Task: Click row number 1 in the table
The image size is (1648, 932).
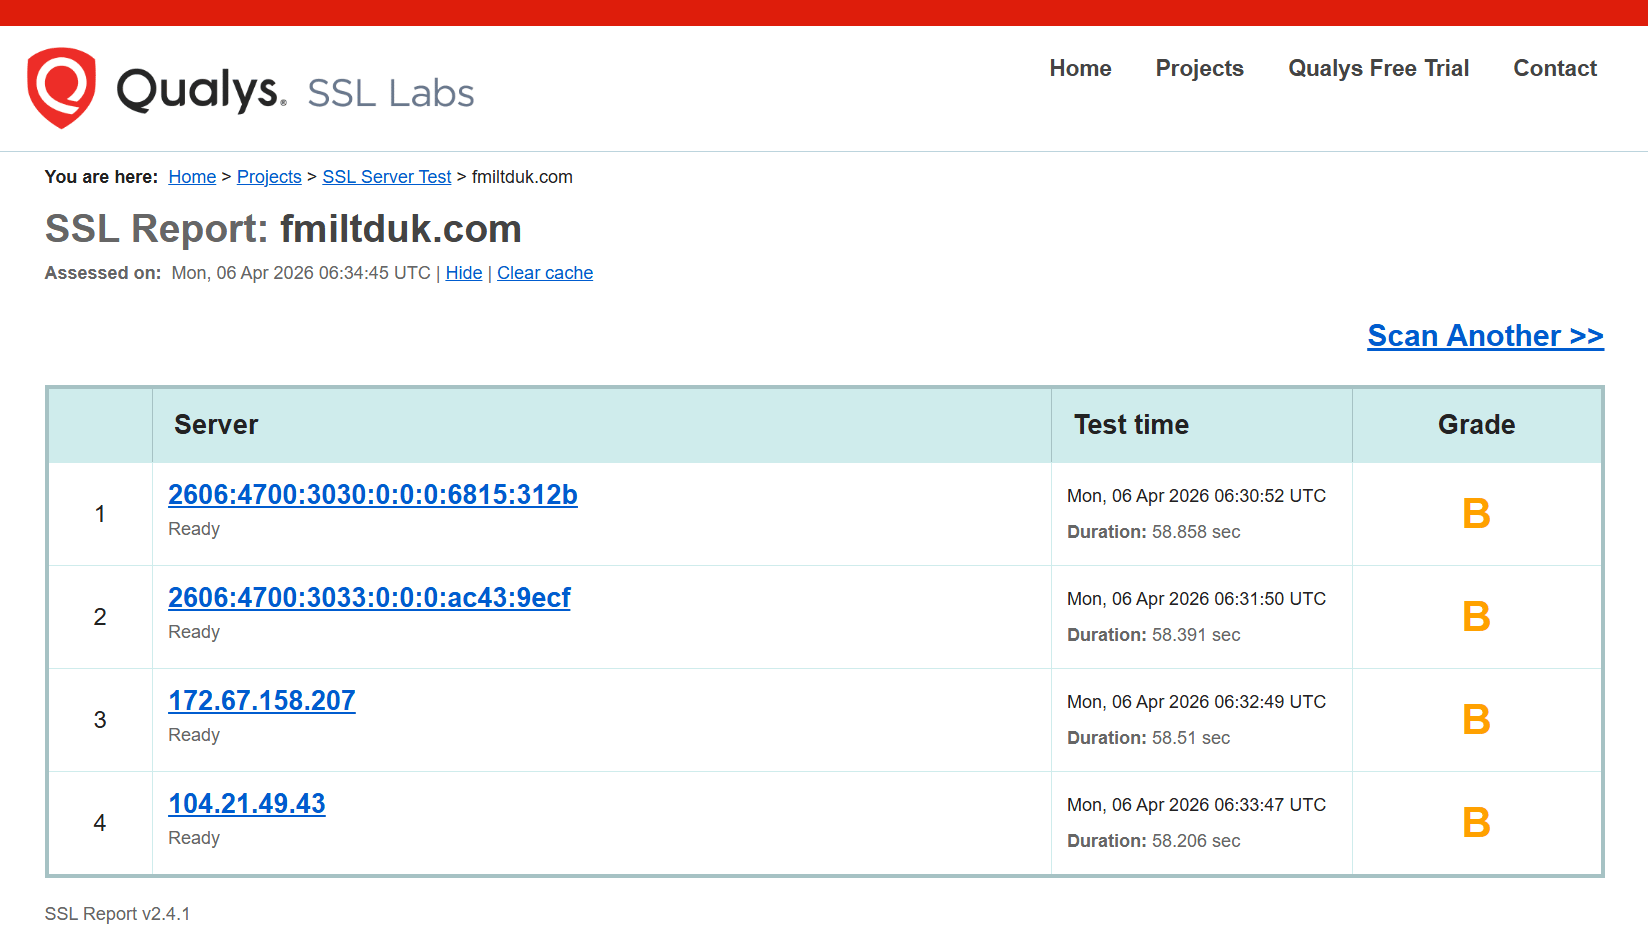Action: 100,514
